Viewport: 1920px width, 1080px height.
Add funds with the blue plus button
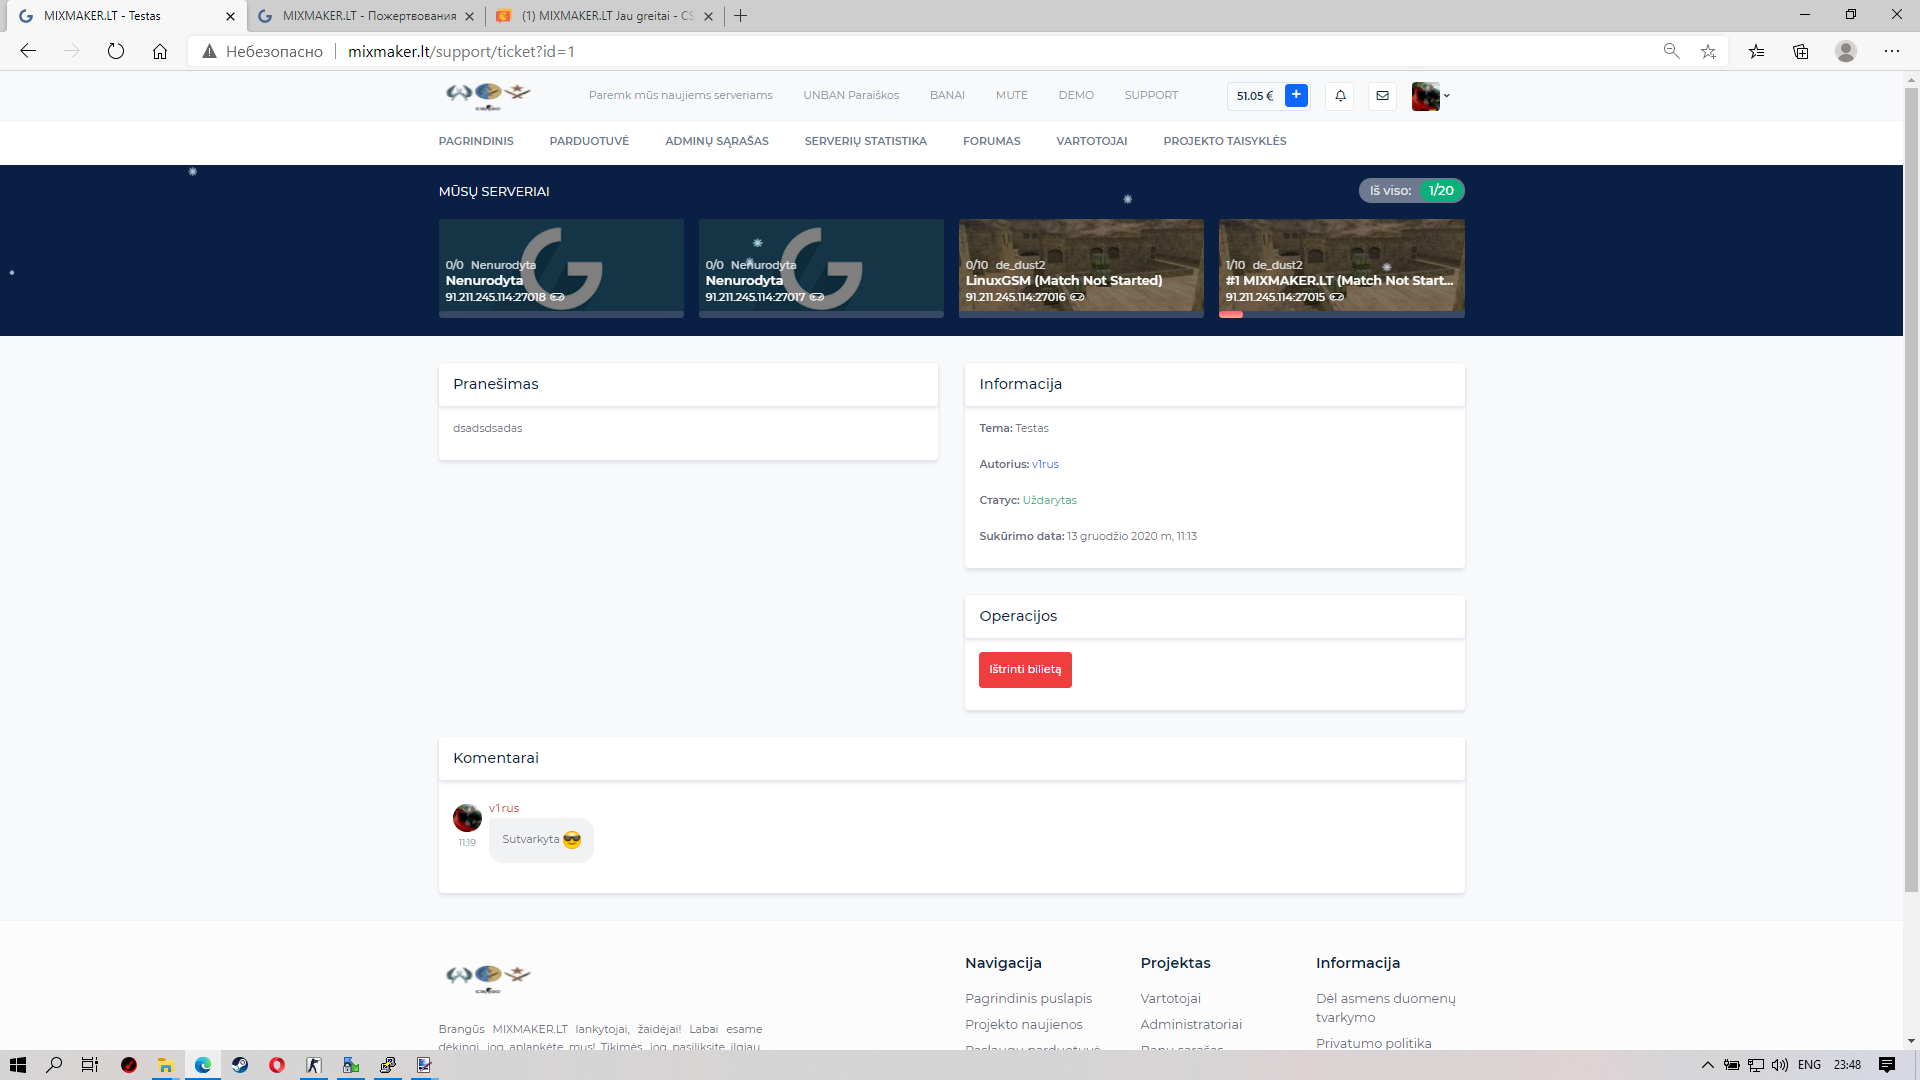pos(1296,95)
